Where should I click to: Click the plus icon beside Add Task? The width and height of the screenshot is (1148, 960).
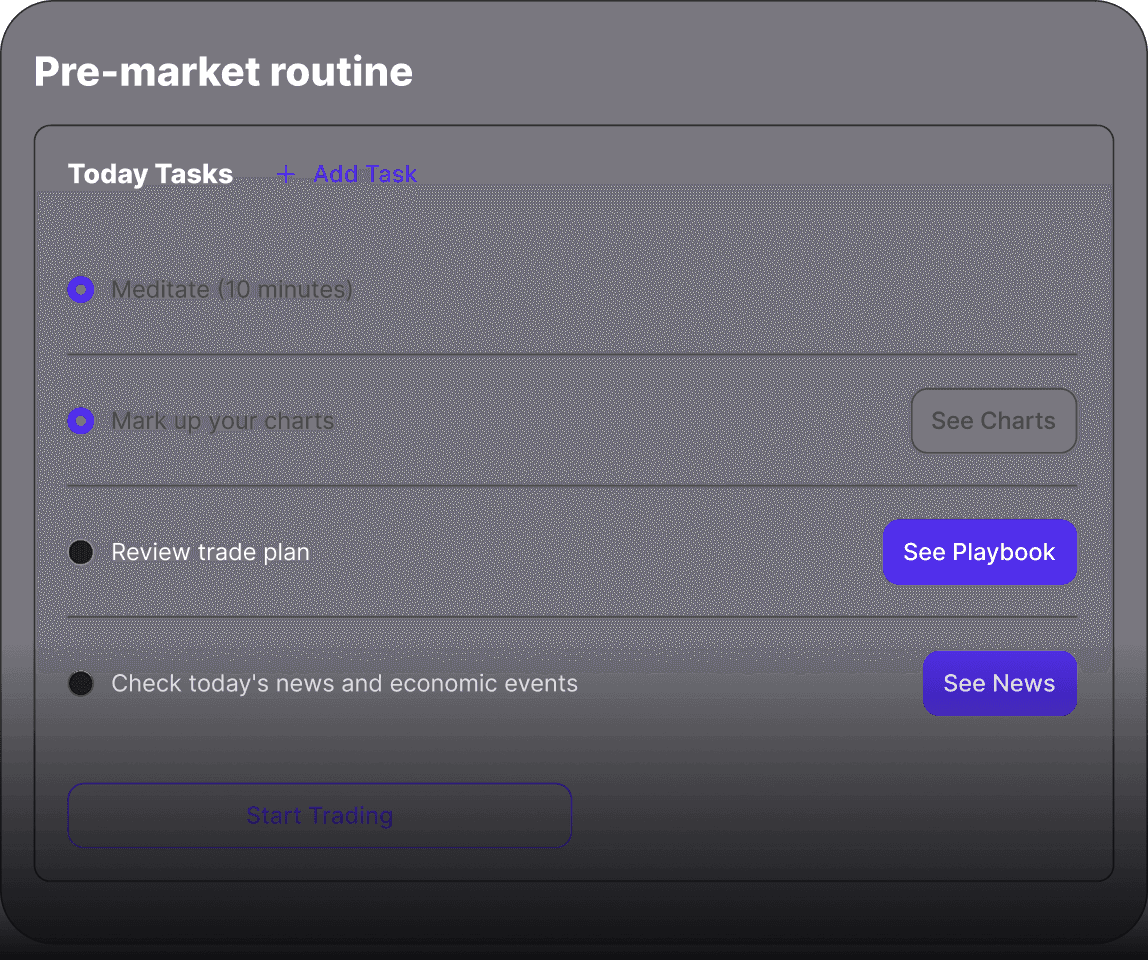point(286,174)
